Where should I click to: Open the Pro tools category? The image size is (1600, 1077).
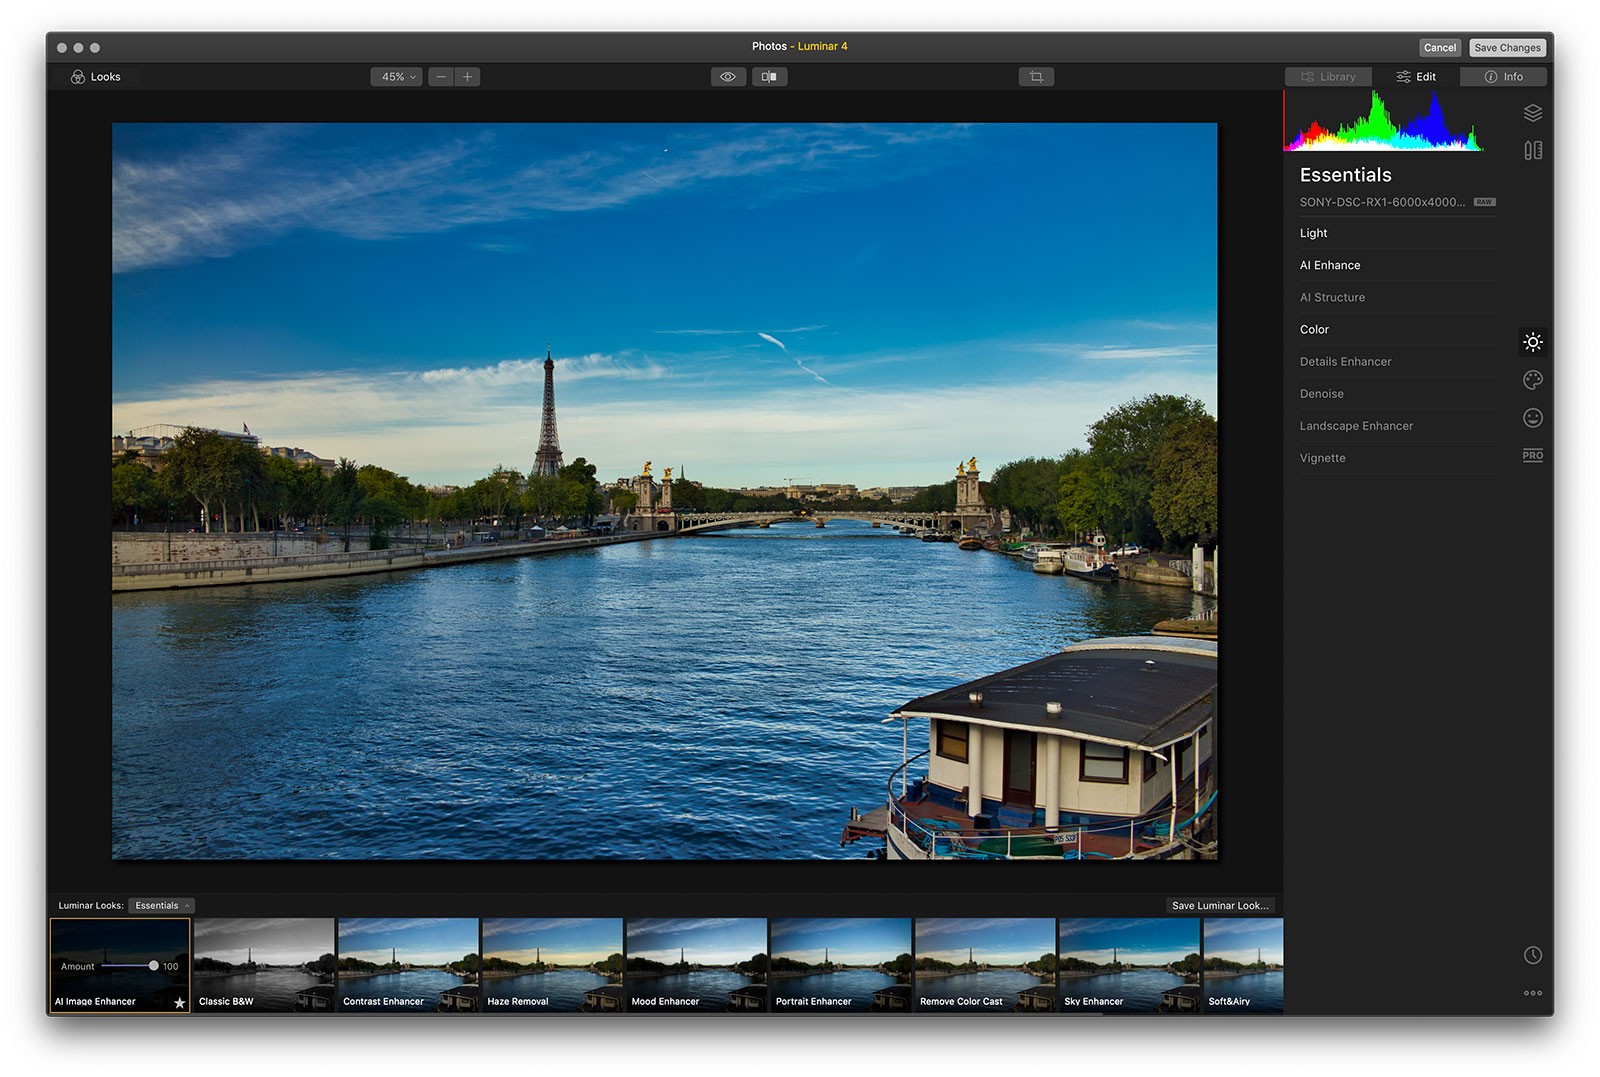click(1532, 455)
